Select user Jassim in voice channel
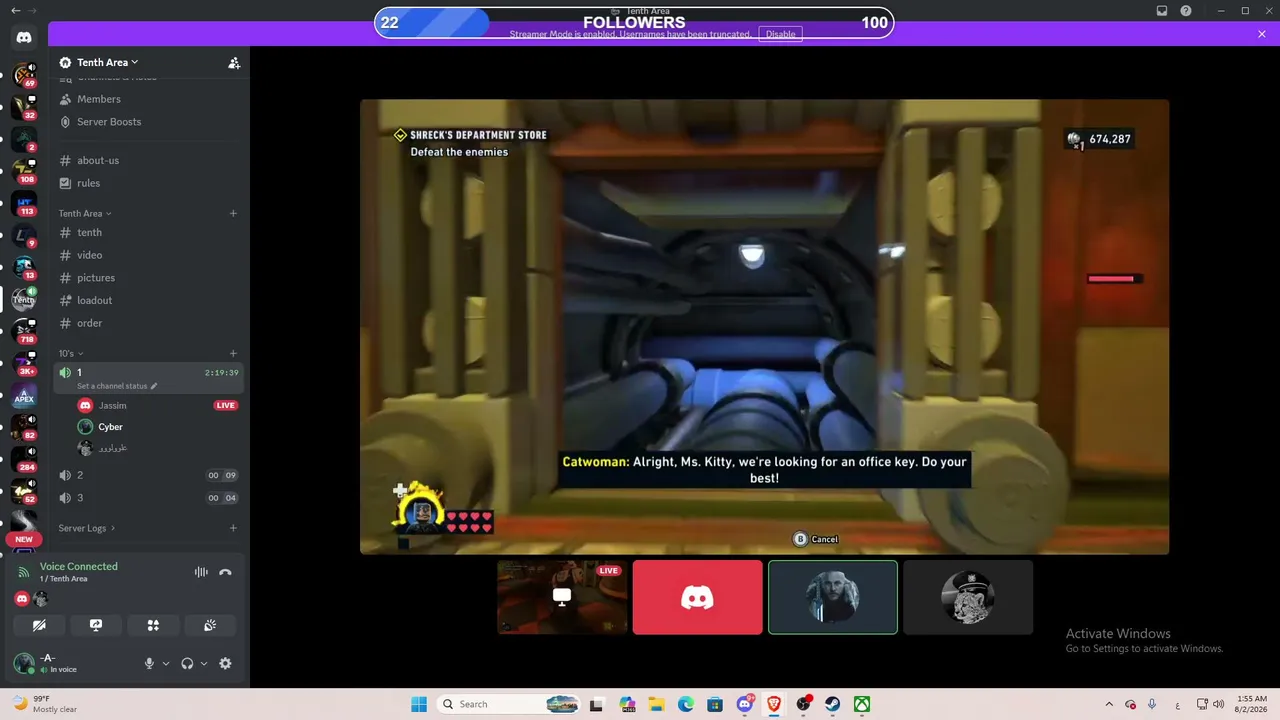 (x=112, y=405)
